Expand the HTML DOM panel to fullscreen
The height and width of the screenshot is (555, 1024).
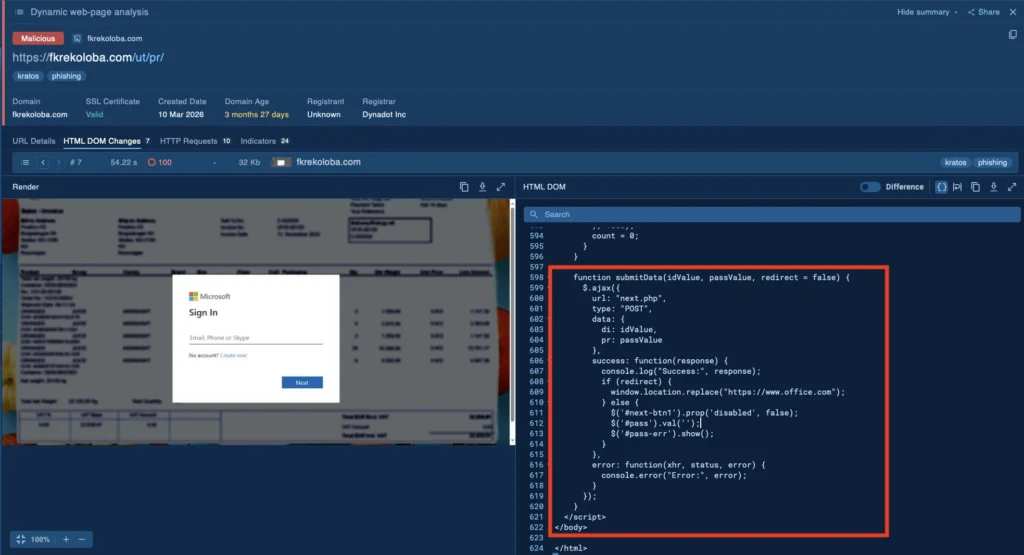(1012, 187)
